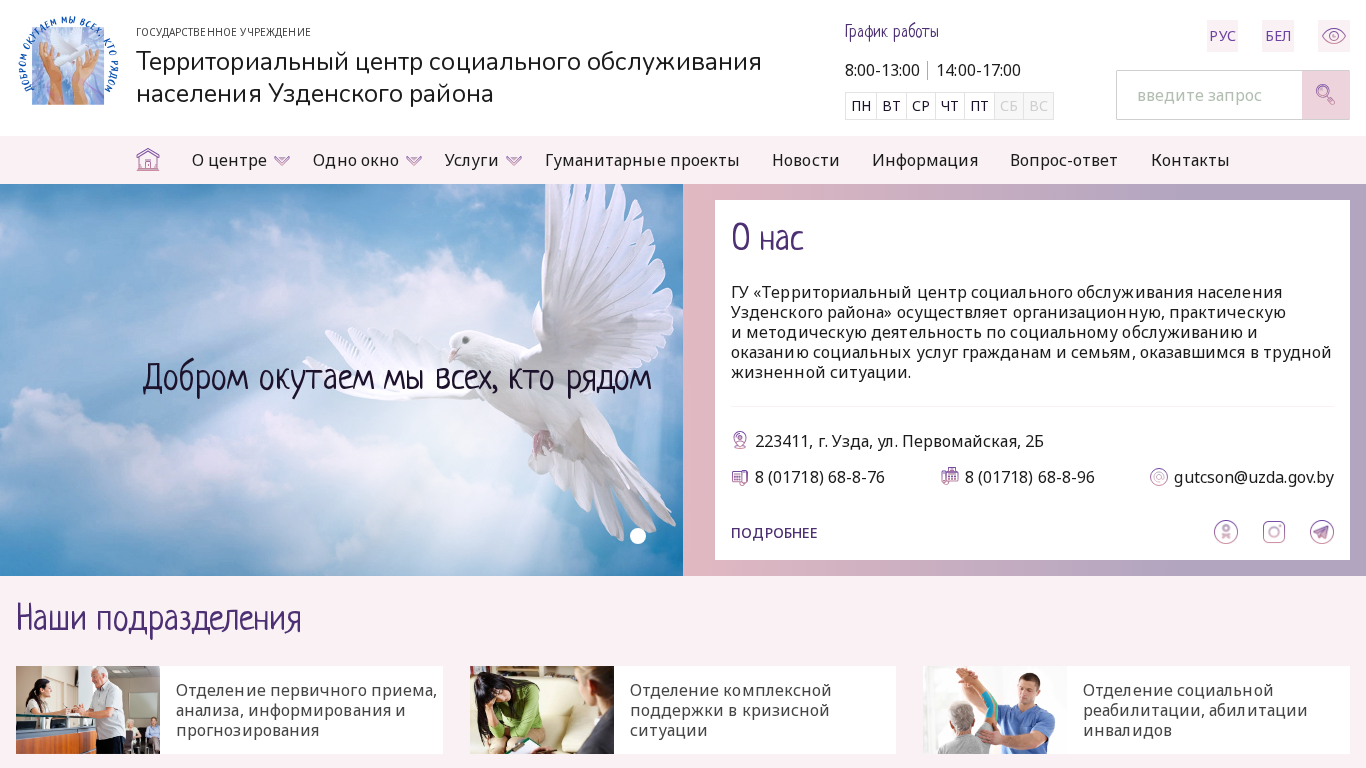Click the dove banner slogan Добром окутаем мы всех
1366x768 pixels.
coord(397,378)
